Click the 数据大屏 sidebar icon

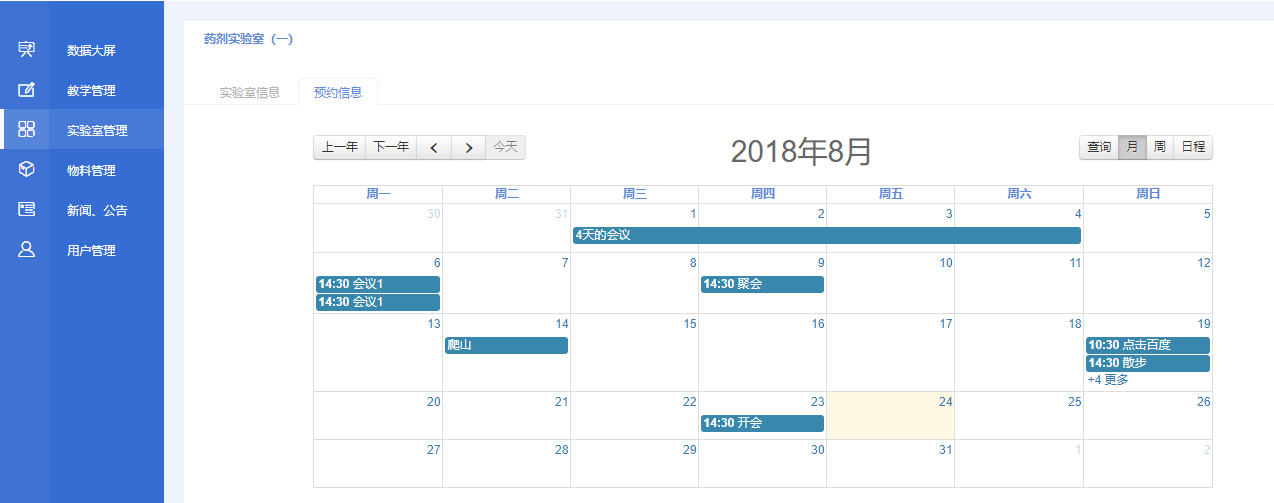pos(27,49)
